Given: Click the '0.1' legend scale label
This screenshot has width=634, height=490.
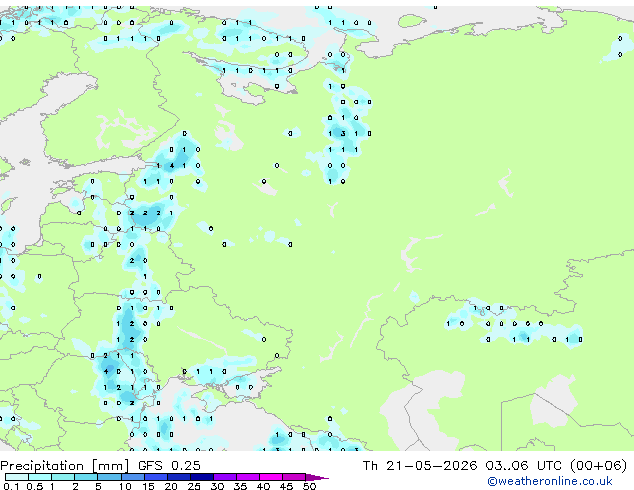Looking at the screenshot, I should [11, 486].
